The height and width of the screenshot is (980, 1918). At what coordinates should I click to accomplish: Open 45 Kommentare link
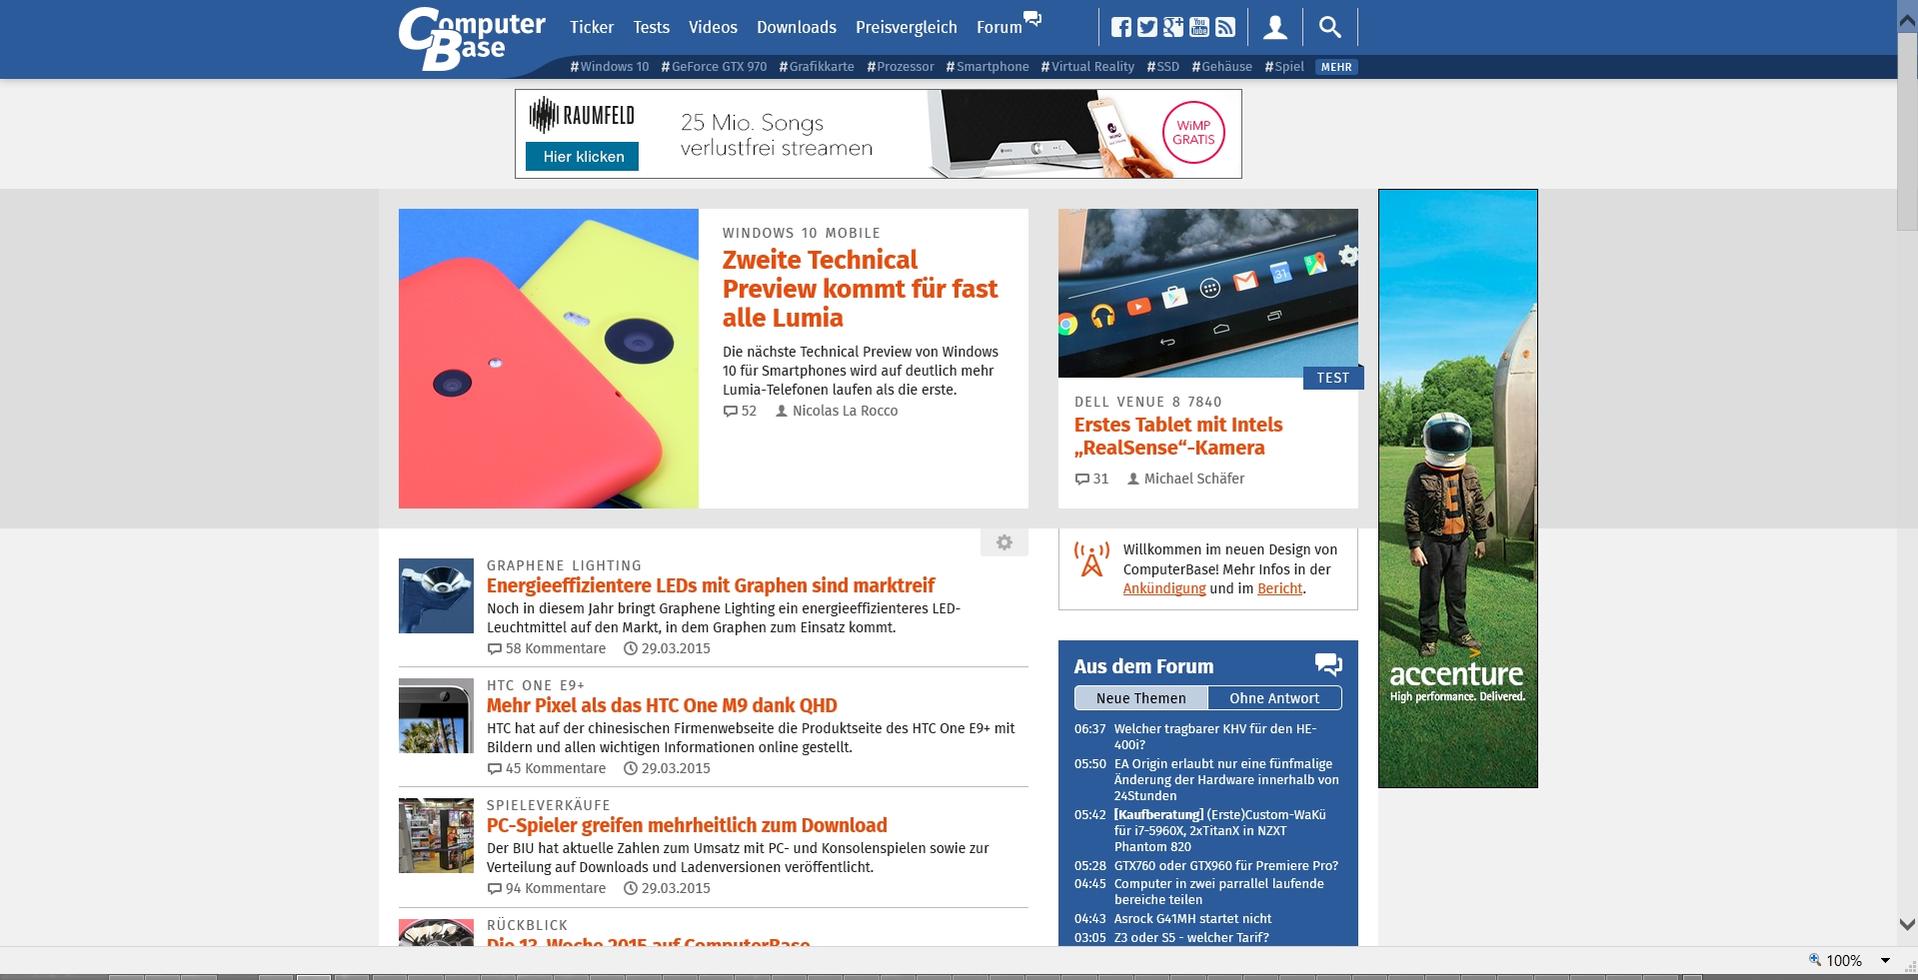pyautogui.click(x=546, y=769)
